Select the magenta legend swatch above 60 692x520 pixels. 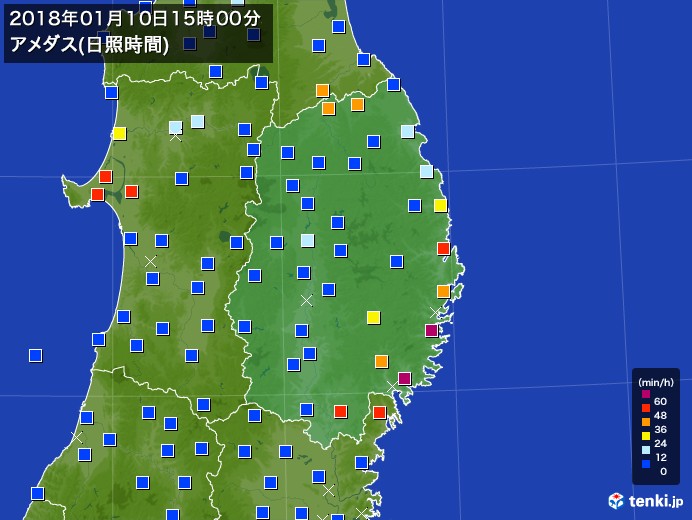coord(646,394)
